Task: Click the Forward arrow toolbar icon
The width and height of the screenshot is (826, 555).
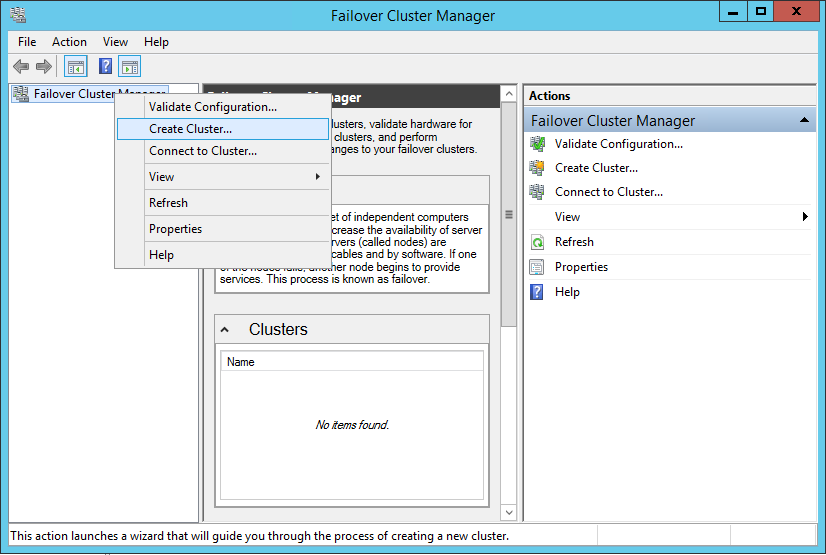Action: pos(44,66)
